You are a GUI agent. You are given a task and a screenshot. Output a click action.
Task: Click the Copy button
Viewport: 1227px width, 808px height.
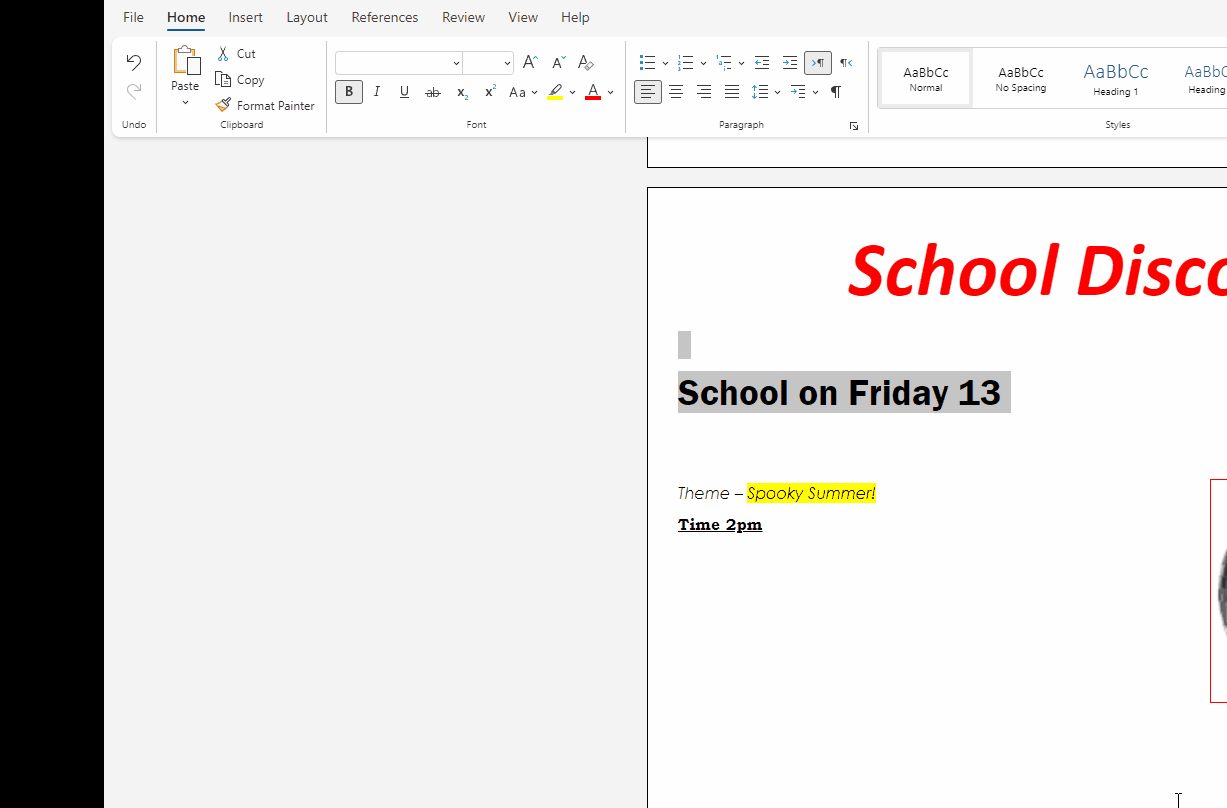click(240, 80)
